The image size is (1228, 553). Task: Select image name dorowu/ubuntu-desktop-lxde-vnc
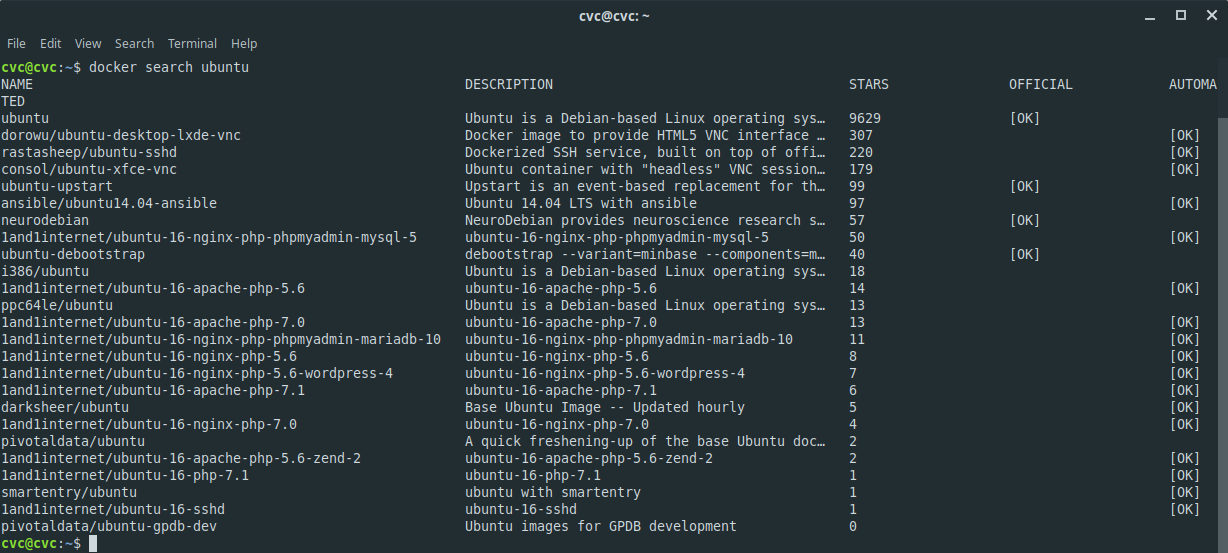click(121, 135)
